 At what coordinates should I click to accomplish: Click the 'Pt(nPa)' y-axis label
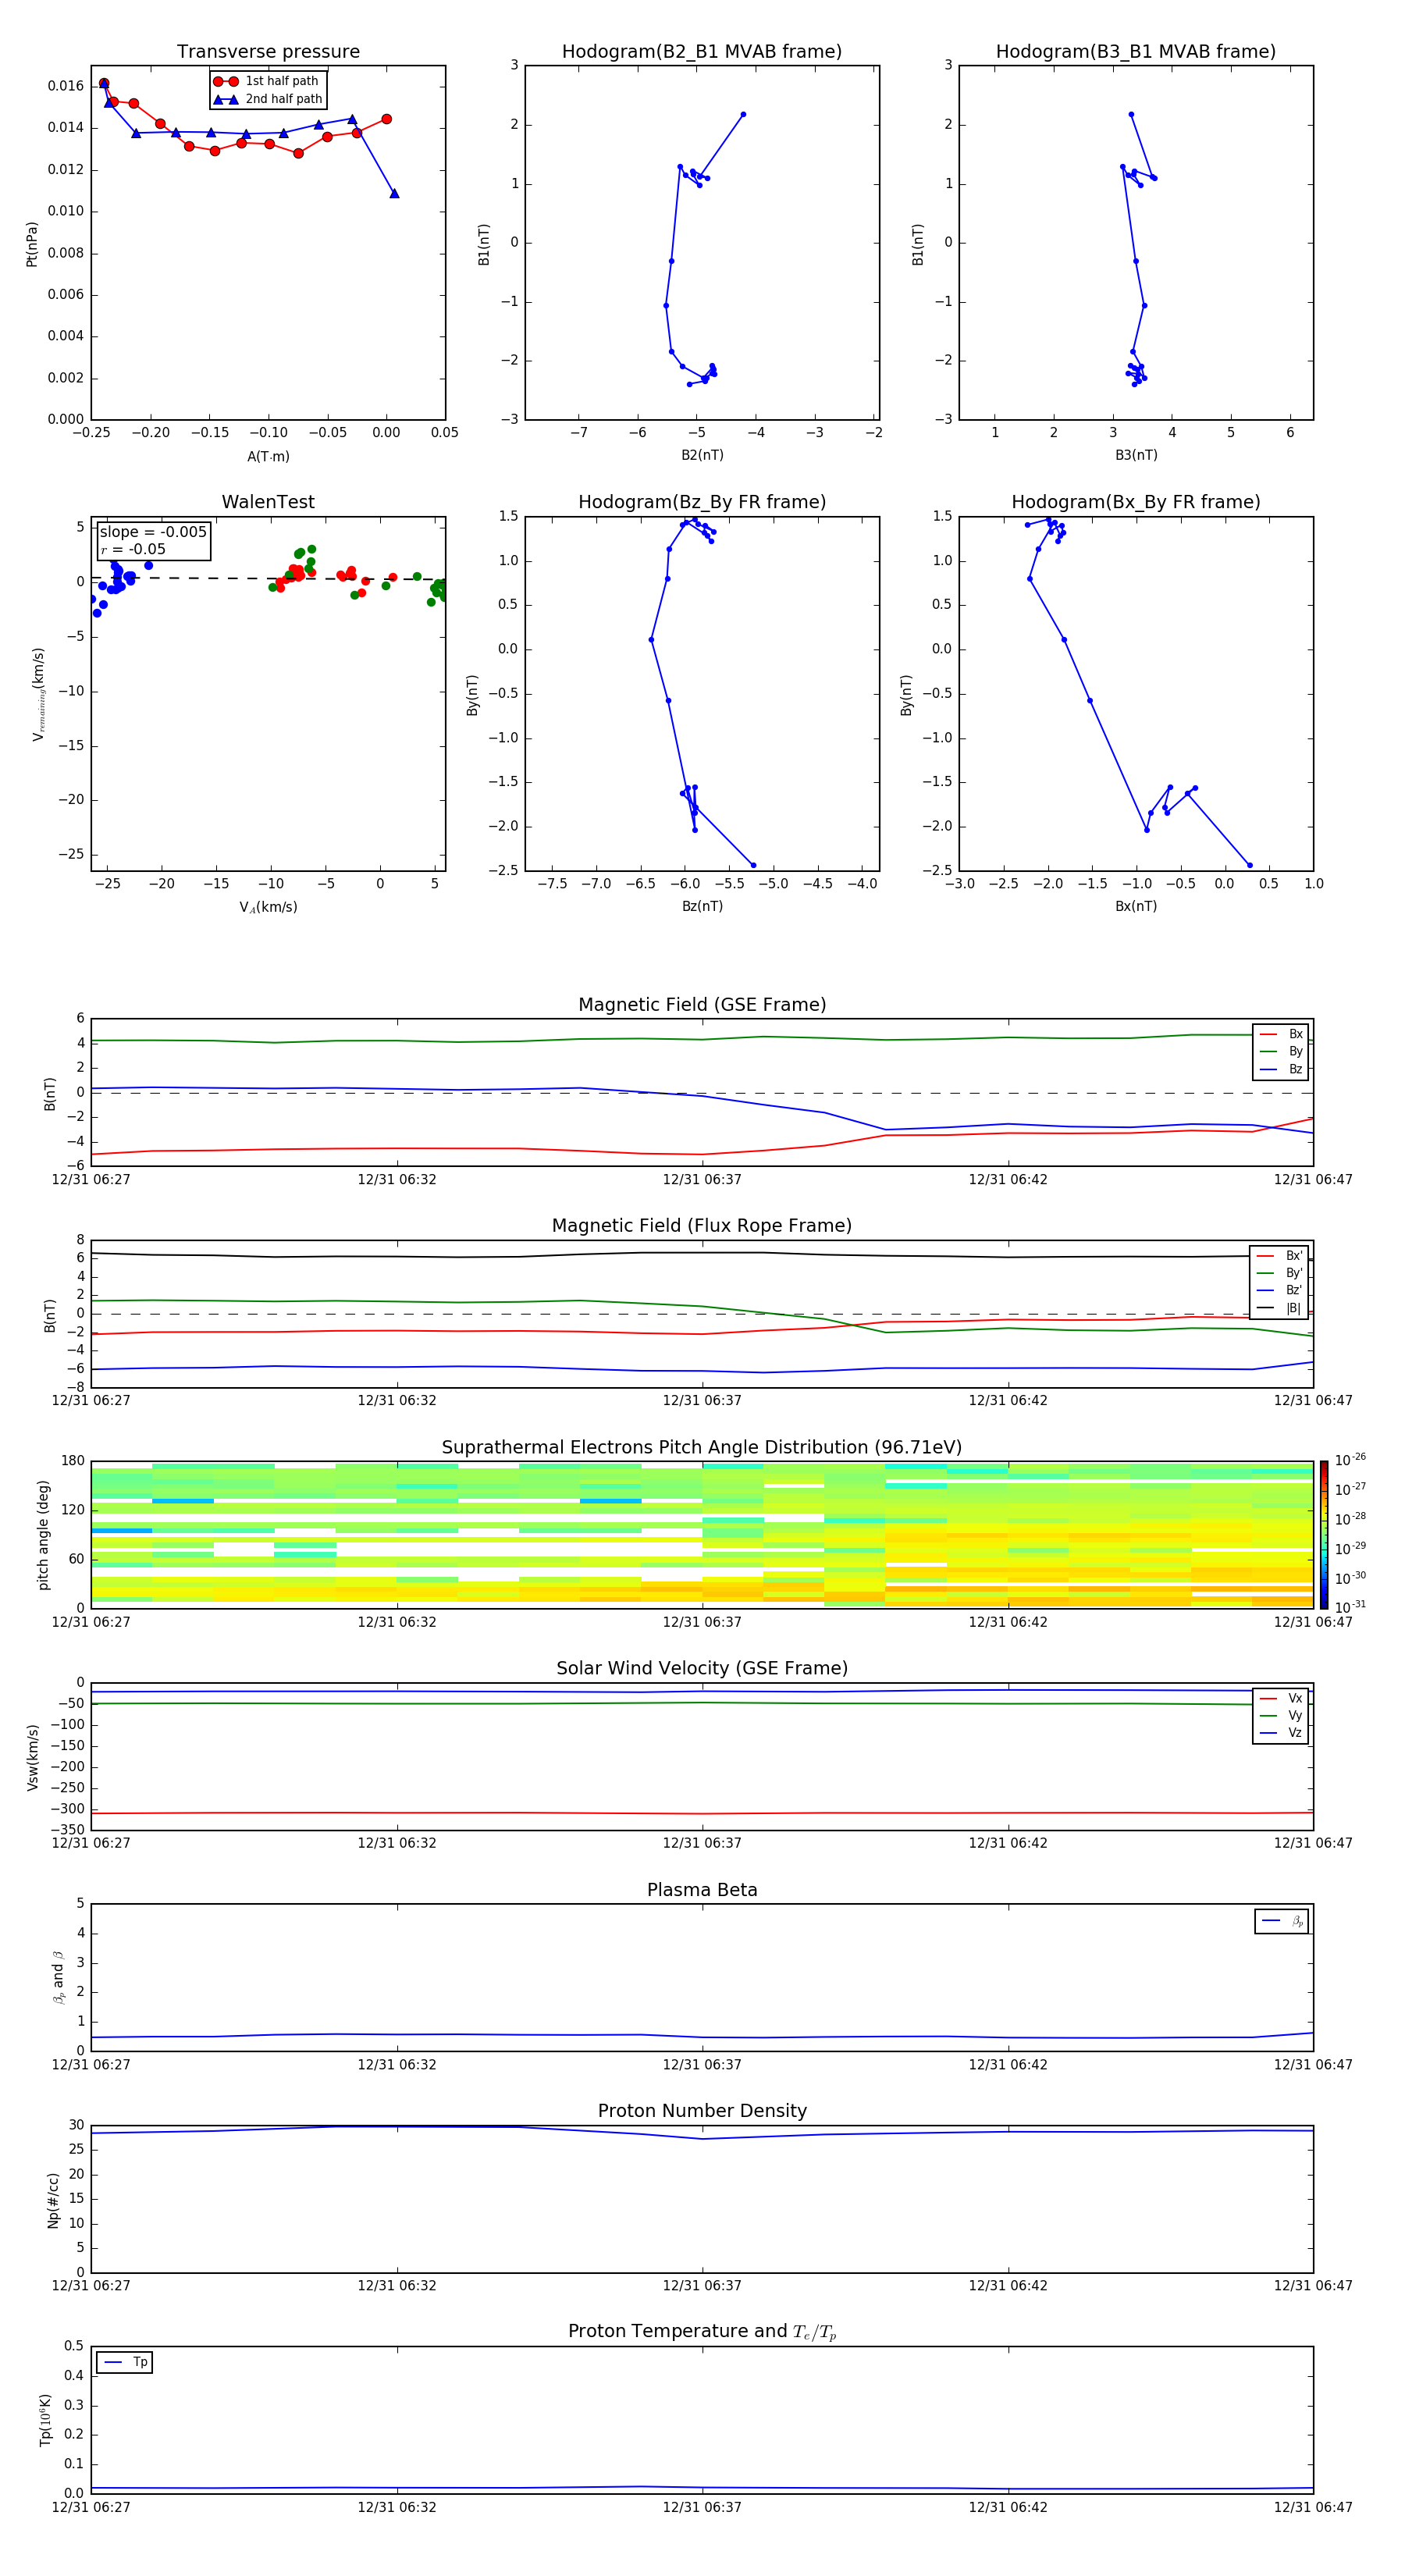pos(31,243)
